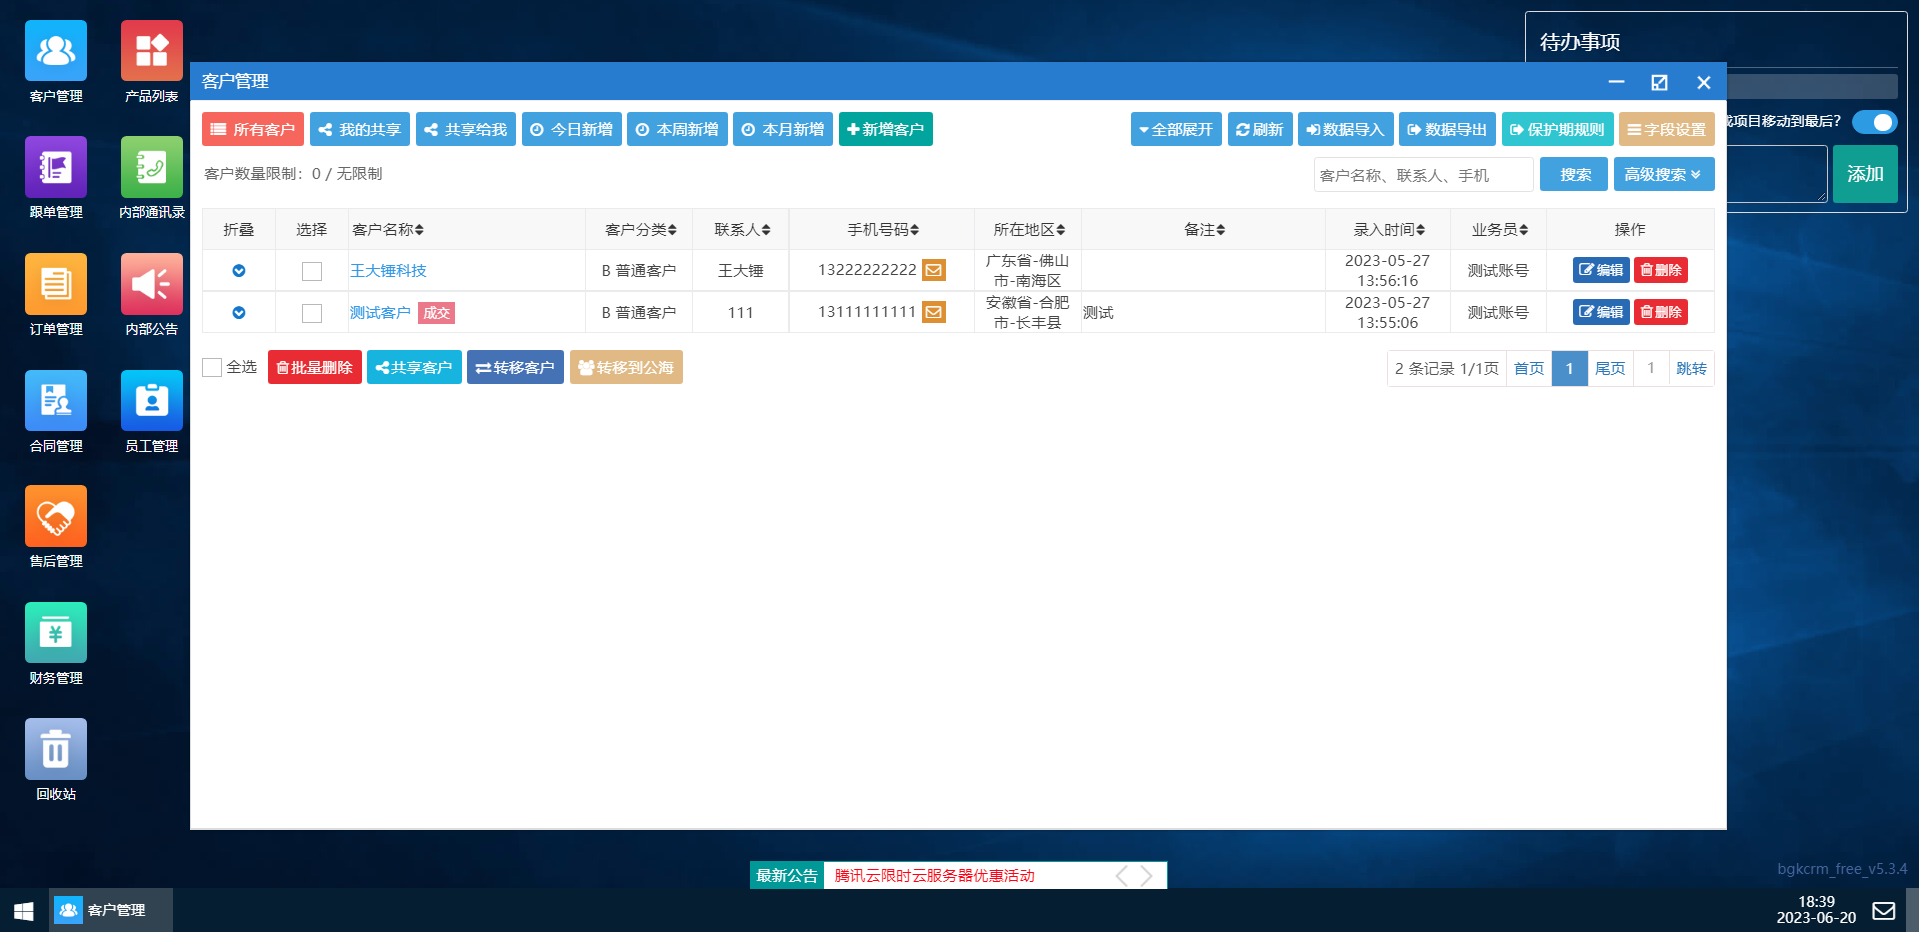Sort the table by 客户名称 column
Screen dimensions: 1919x932
(x=388, y=229)
